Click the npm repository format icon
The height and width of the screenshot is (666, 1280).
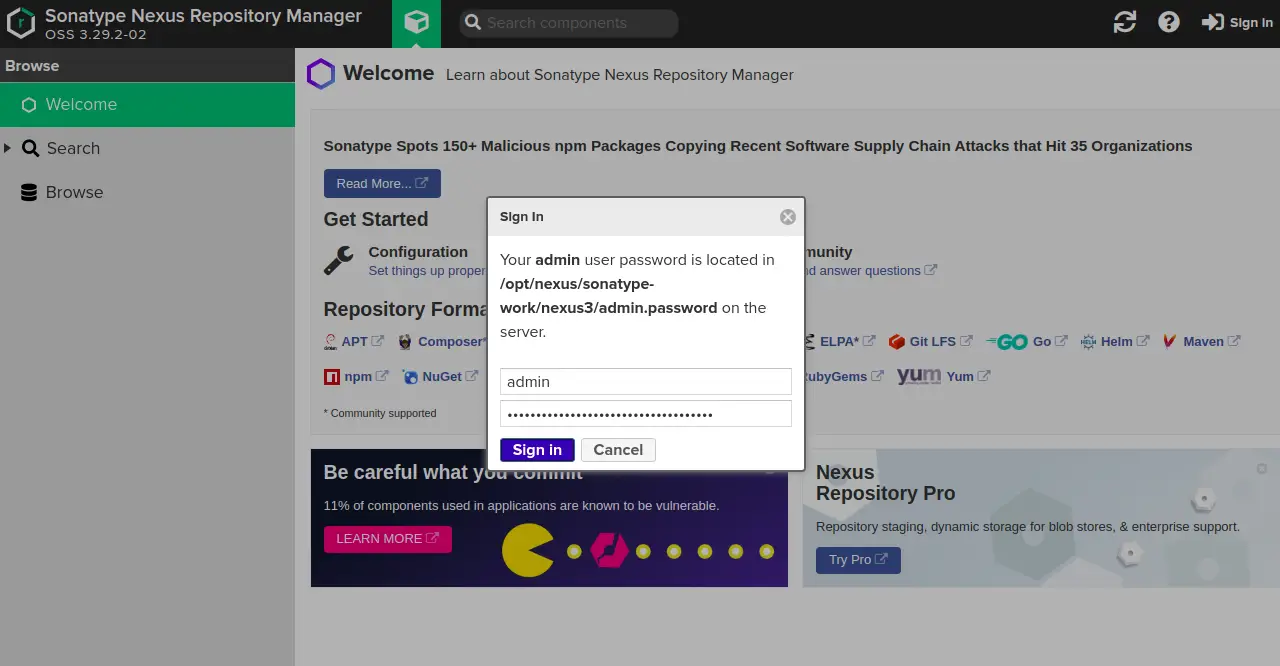(x=334, y=376)
